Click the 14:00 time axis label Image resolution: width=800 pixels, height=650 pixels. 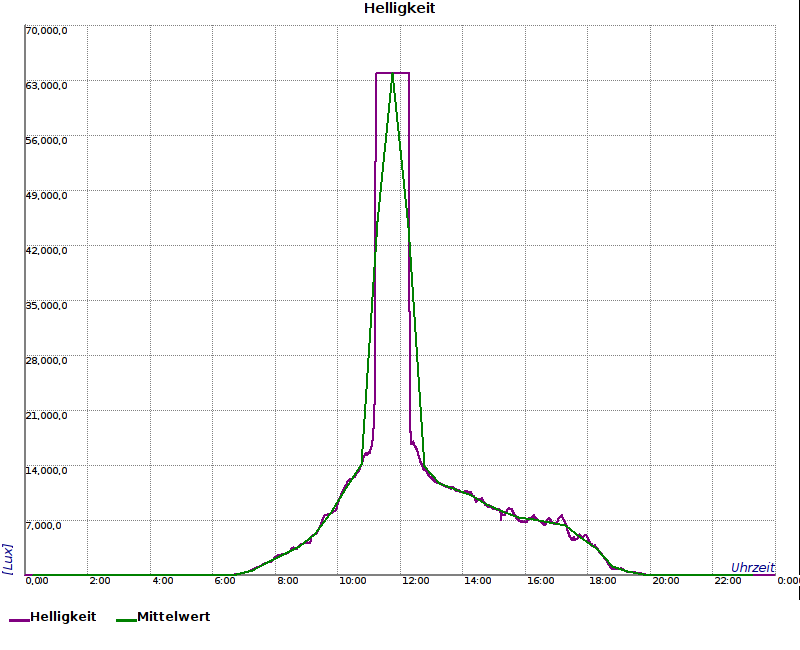tap(478, 581)
